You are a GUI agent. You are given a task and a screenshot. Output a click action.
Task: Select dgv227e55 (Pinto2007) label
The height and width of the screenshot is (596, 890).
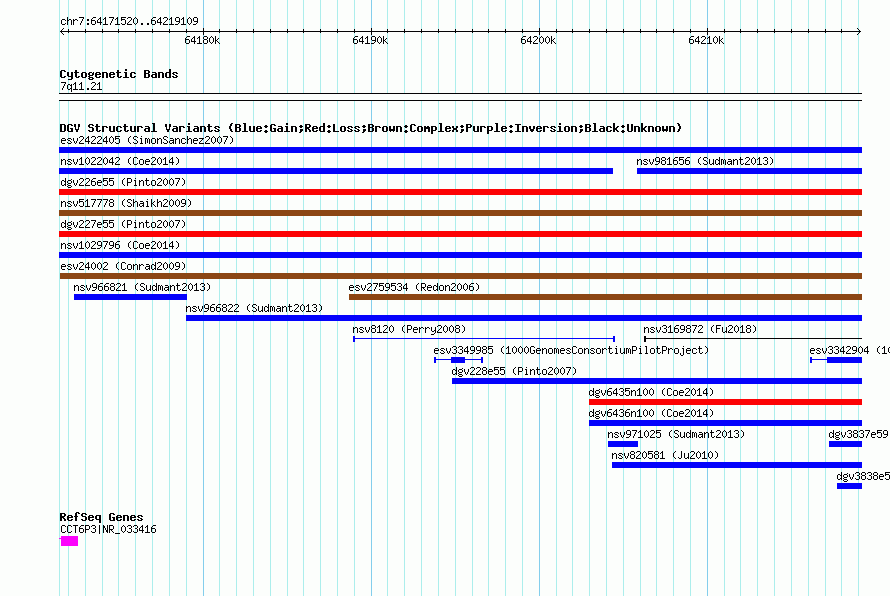click(123, 224)
